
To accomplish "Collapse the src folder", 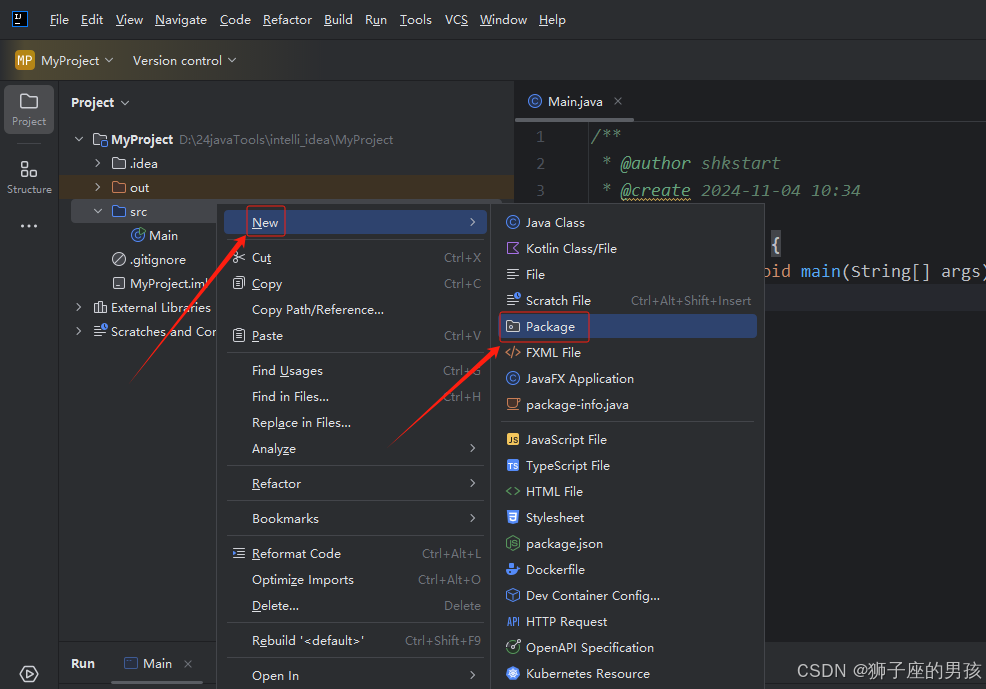I will click(x=97, y=211).
